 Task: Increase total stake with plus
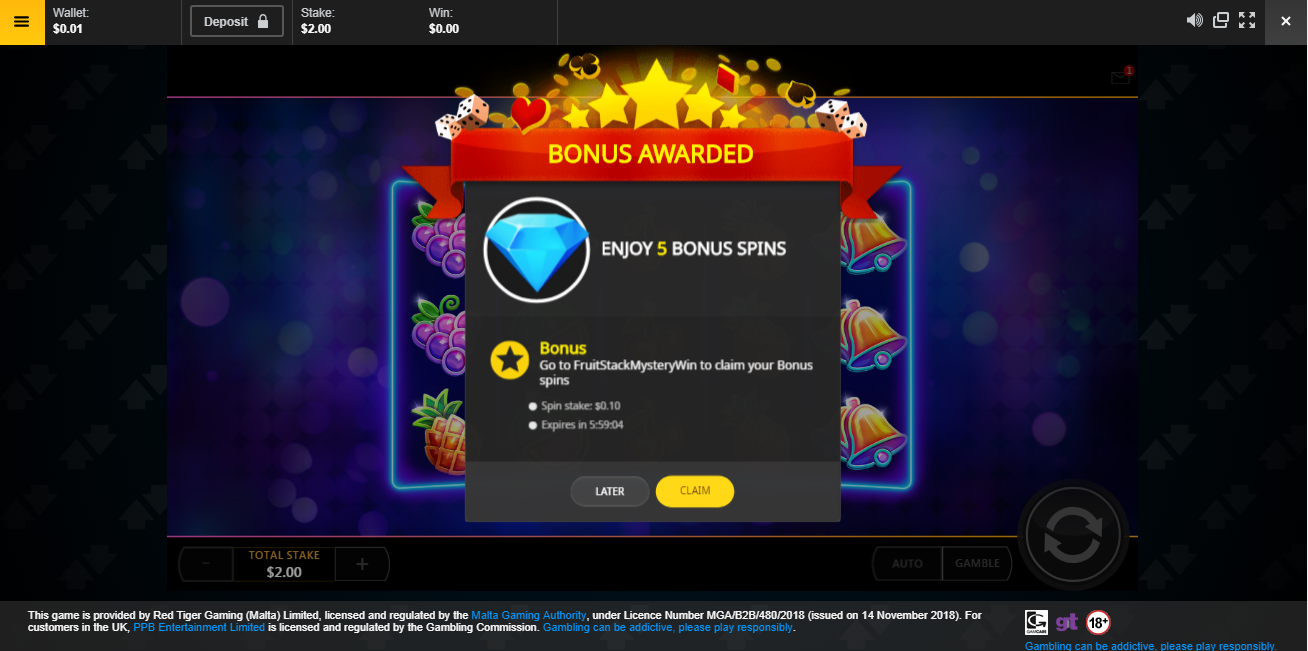[x=362, y=564]
